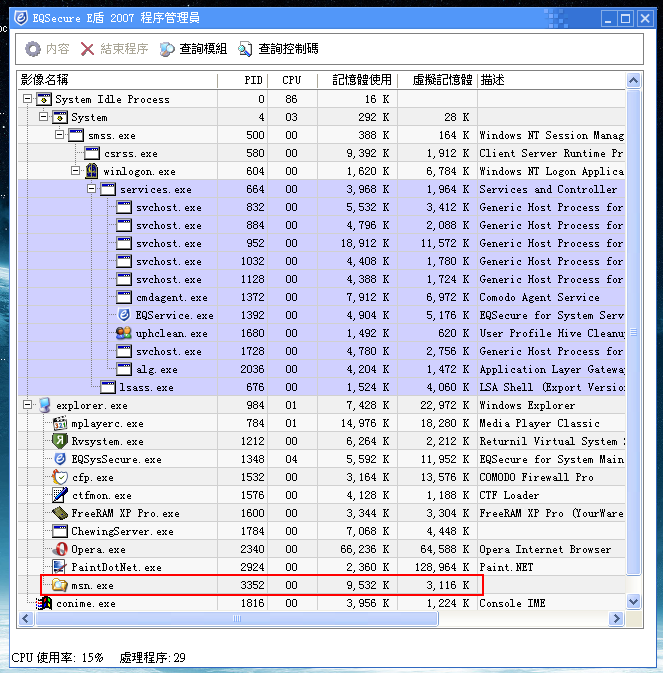Click the winlogon.exe icon

pos(91,171)
